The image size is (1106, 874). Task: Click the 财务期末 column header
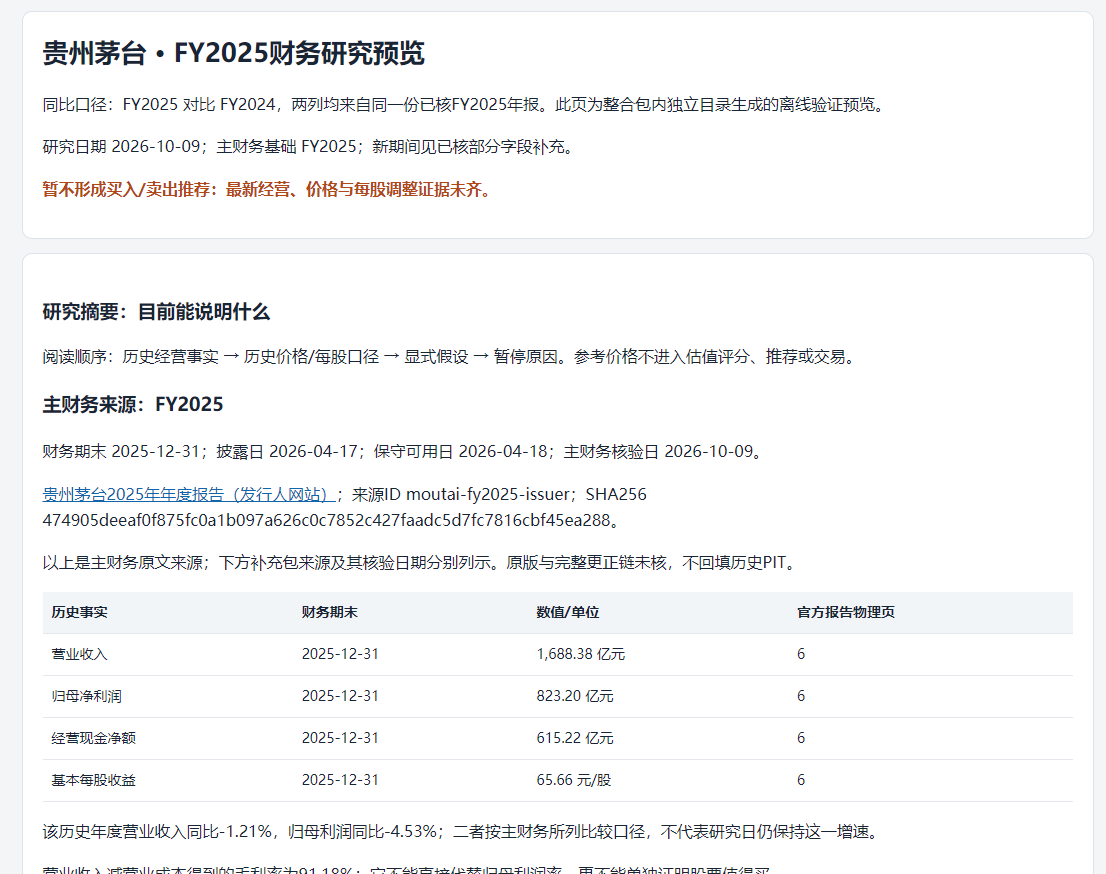[x=329, y=612]
